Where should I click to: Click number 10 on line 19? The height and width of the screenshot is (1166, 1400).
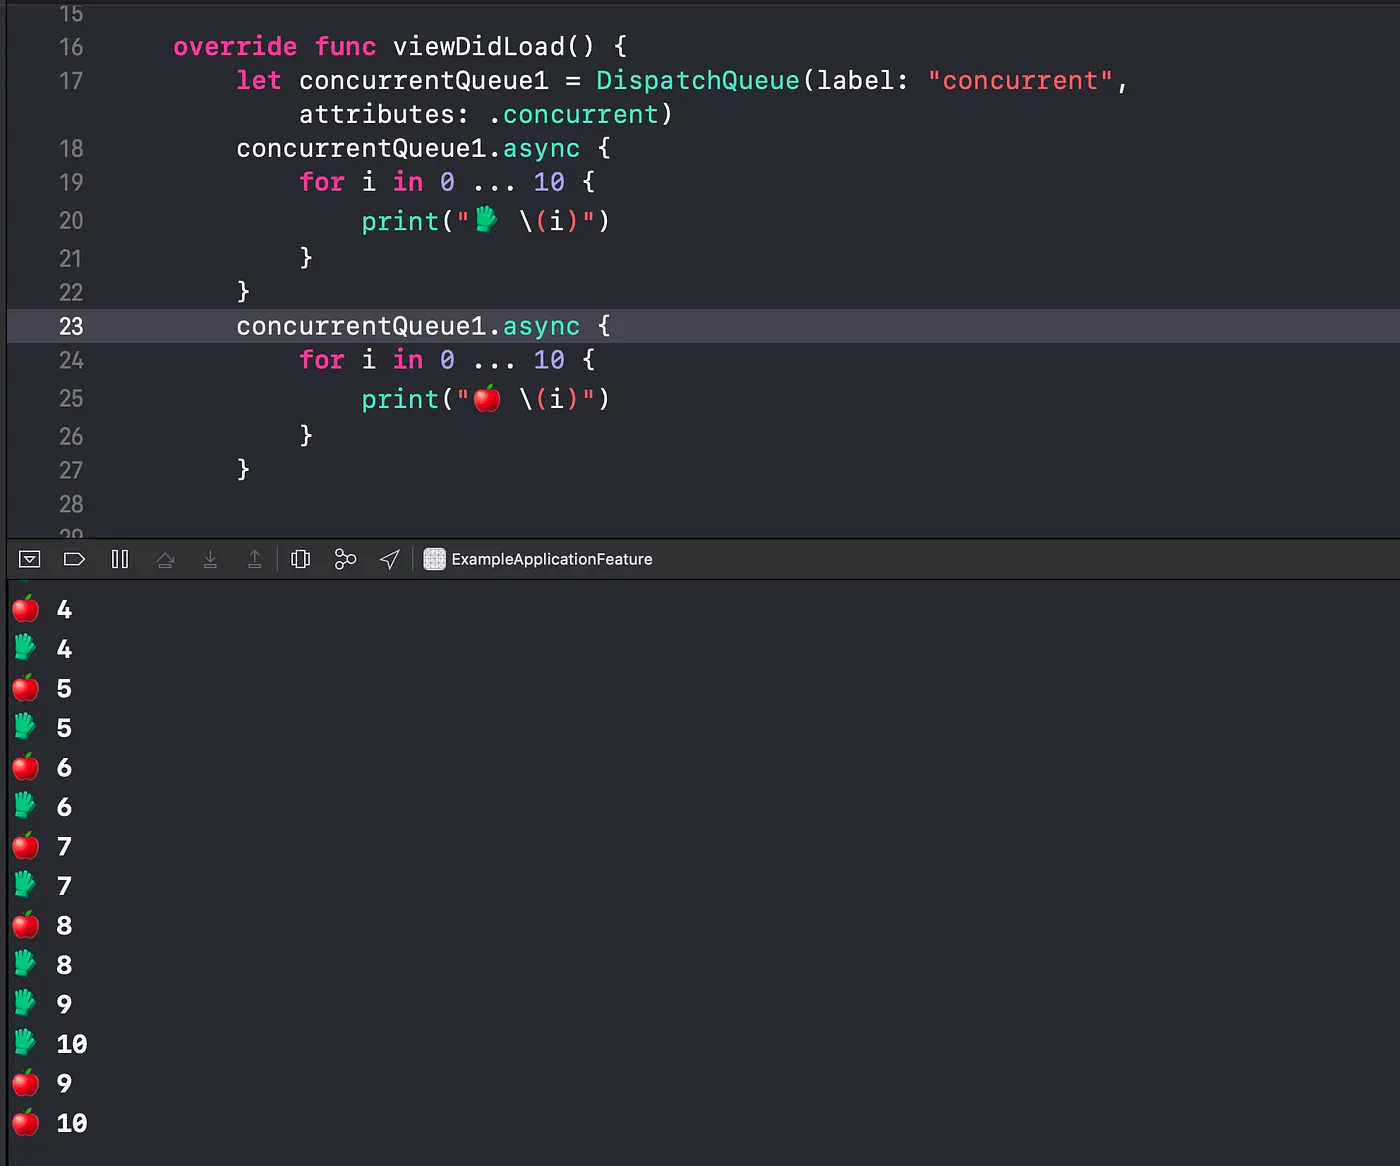click(549, 182)
